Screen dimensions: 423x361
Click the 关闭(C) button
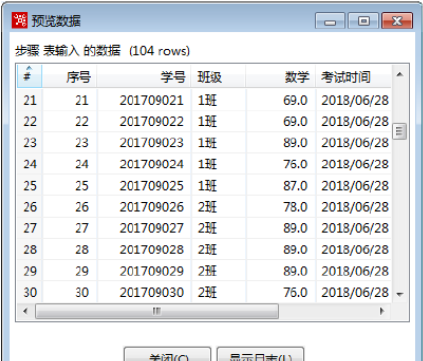167,355
